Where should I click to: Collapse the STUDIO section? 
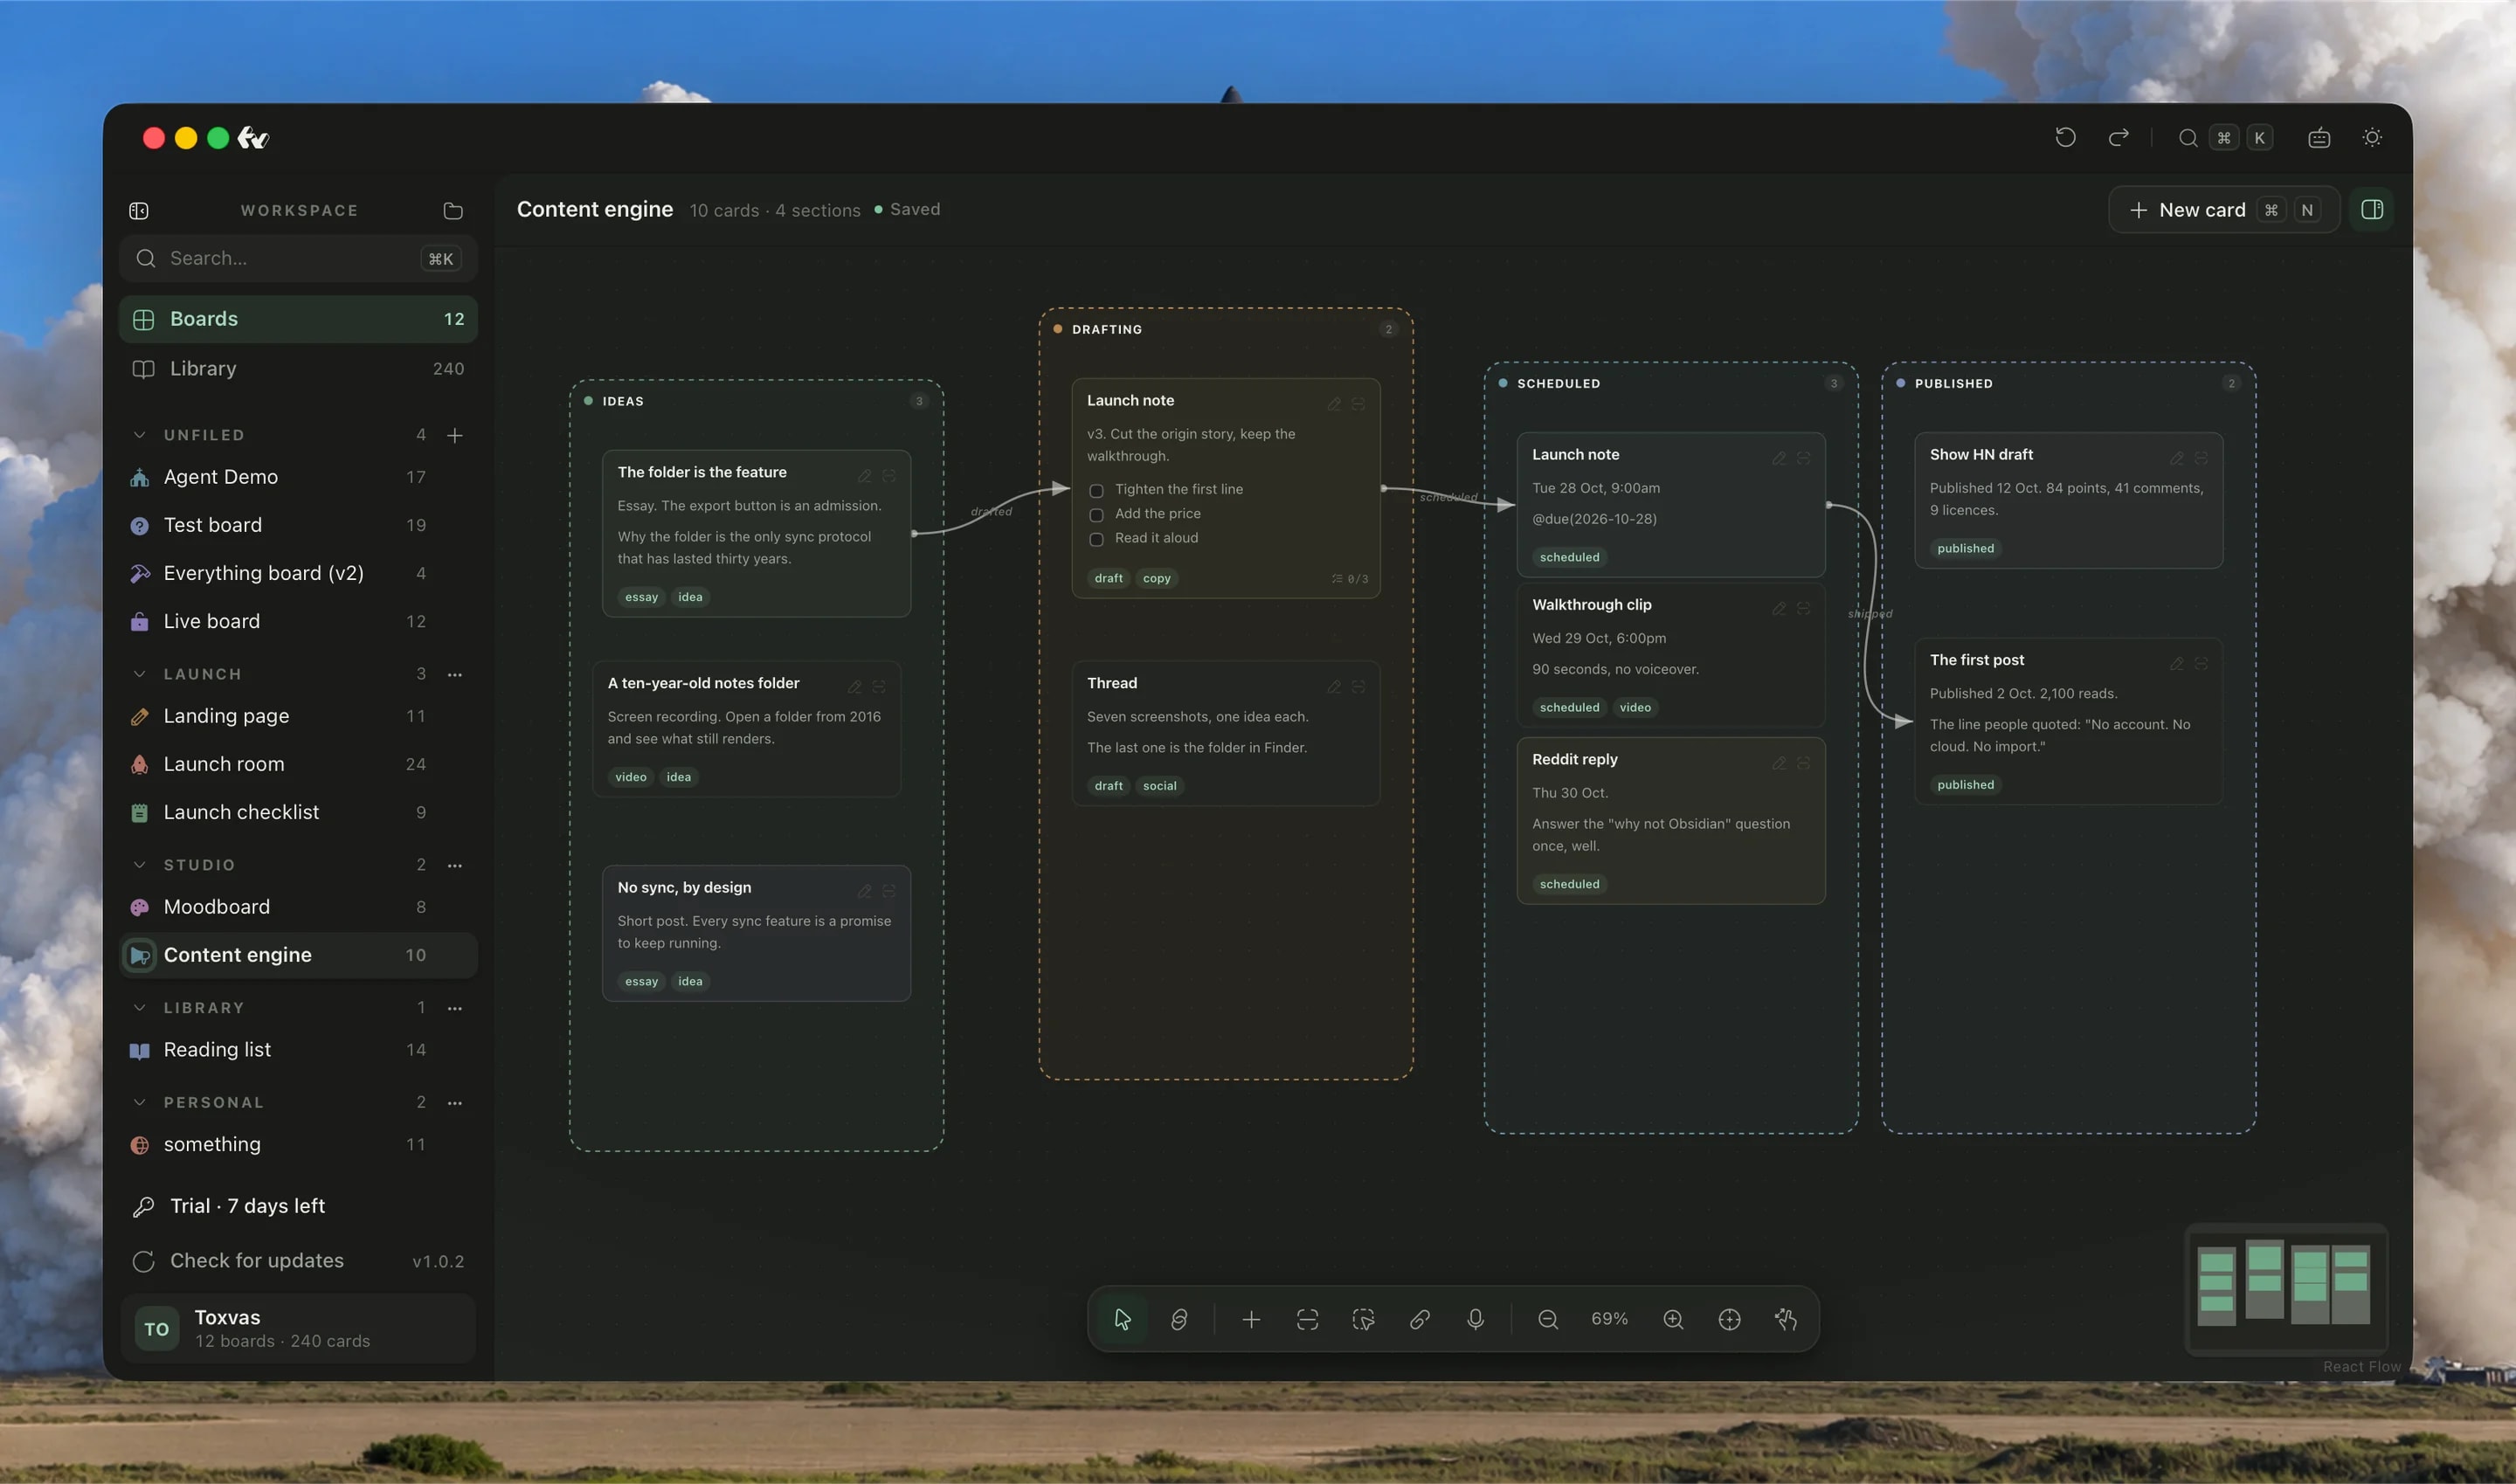point(139,865)
